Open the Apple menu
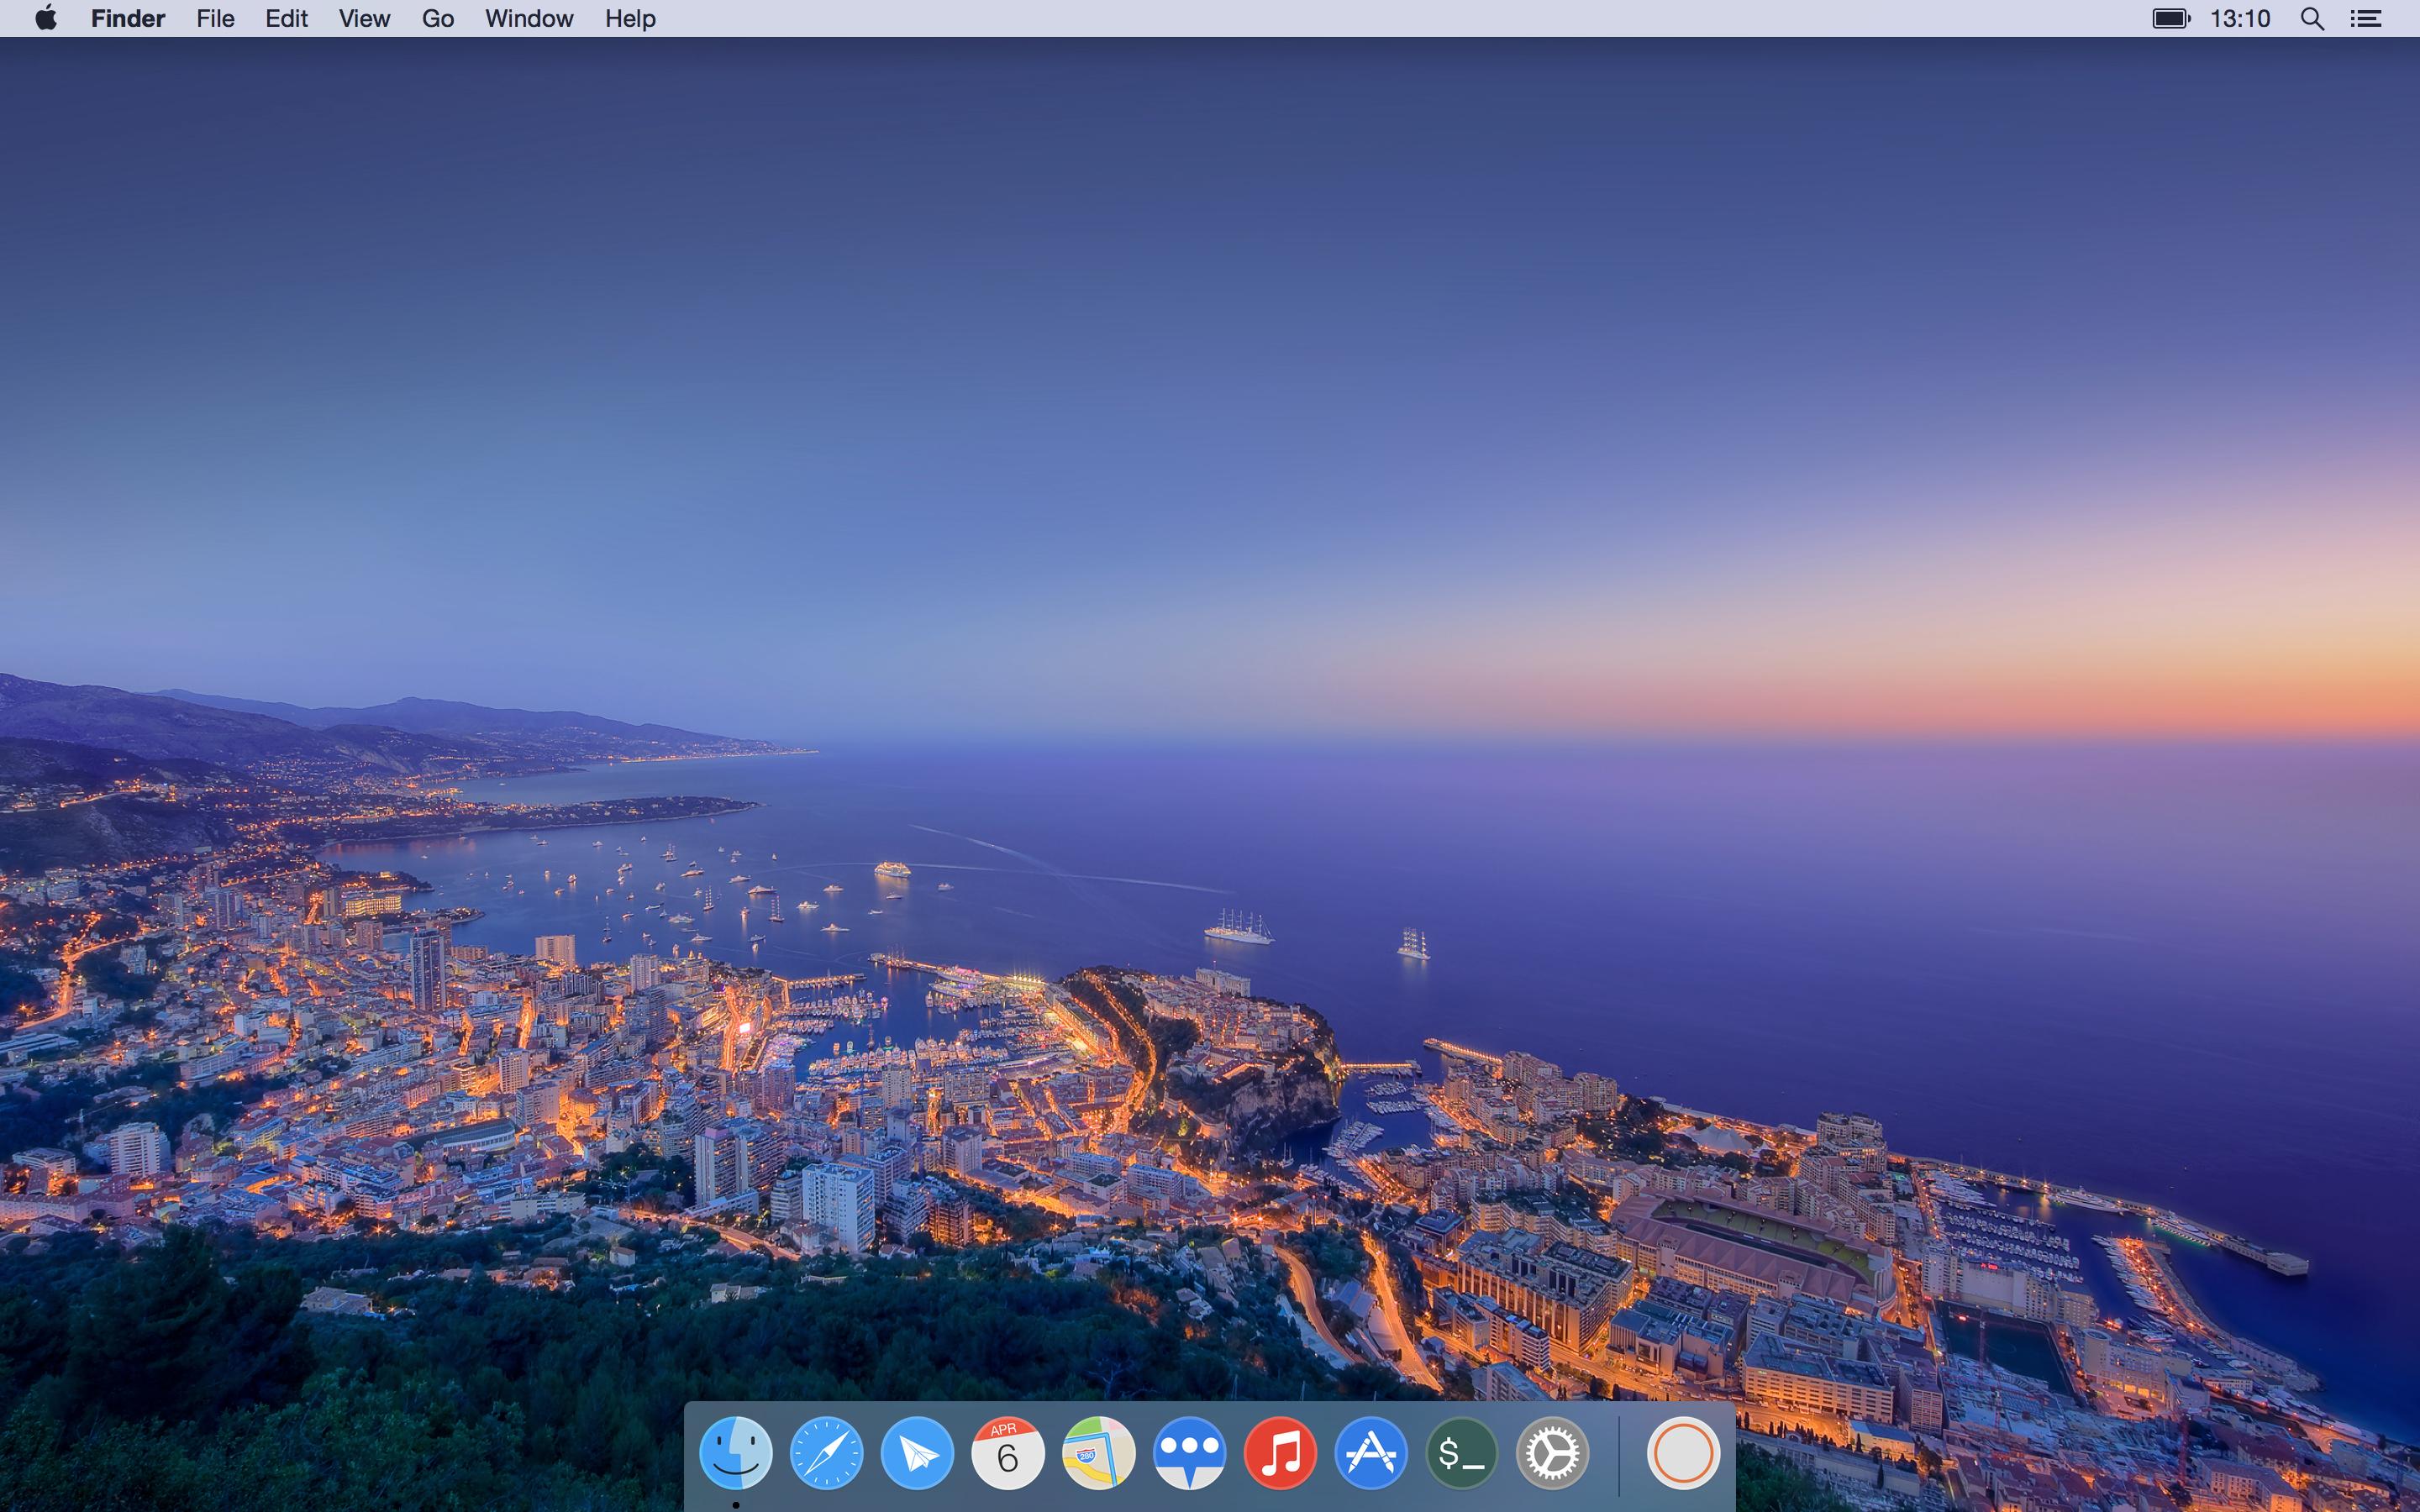Screen dimensions: 2420x1512 coord(46,18)
